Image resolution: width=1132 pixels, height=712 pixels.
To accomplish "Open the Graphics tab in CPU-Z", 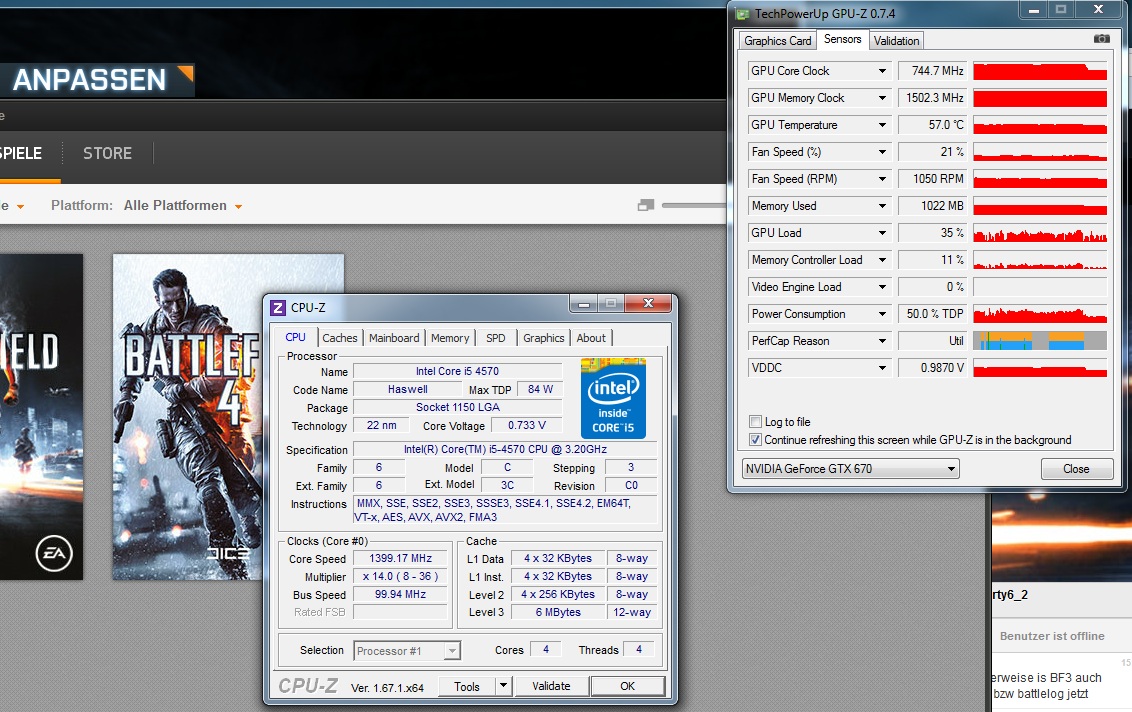I will pos(544,338).
